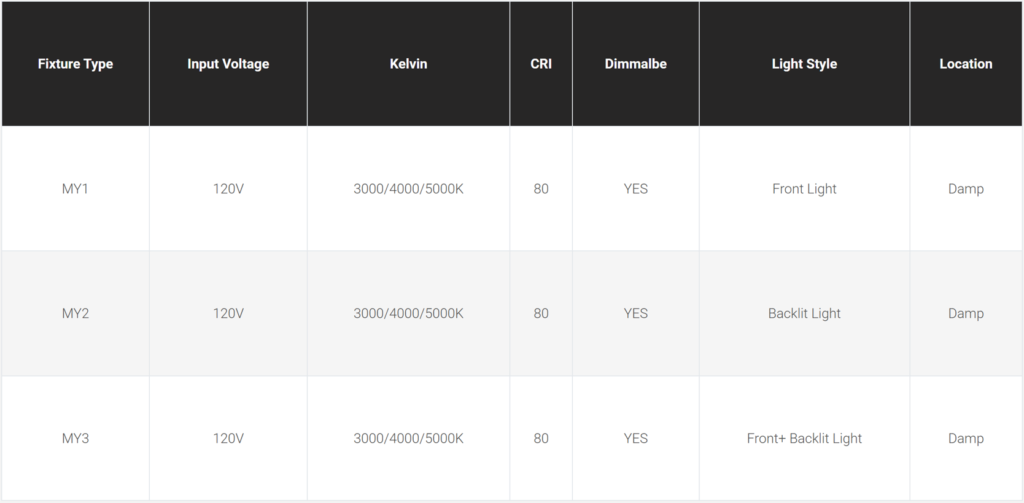
Task: Click the Light Style column header
Action: (804, 64)
